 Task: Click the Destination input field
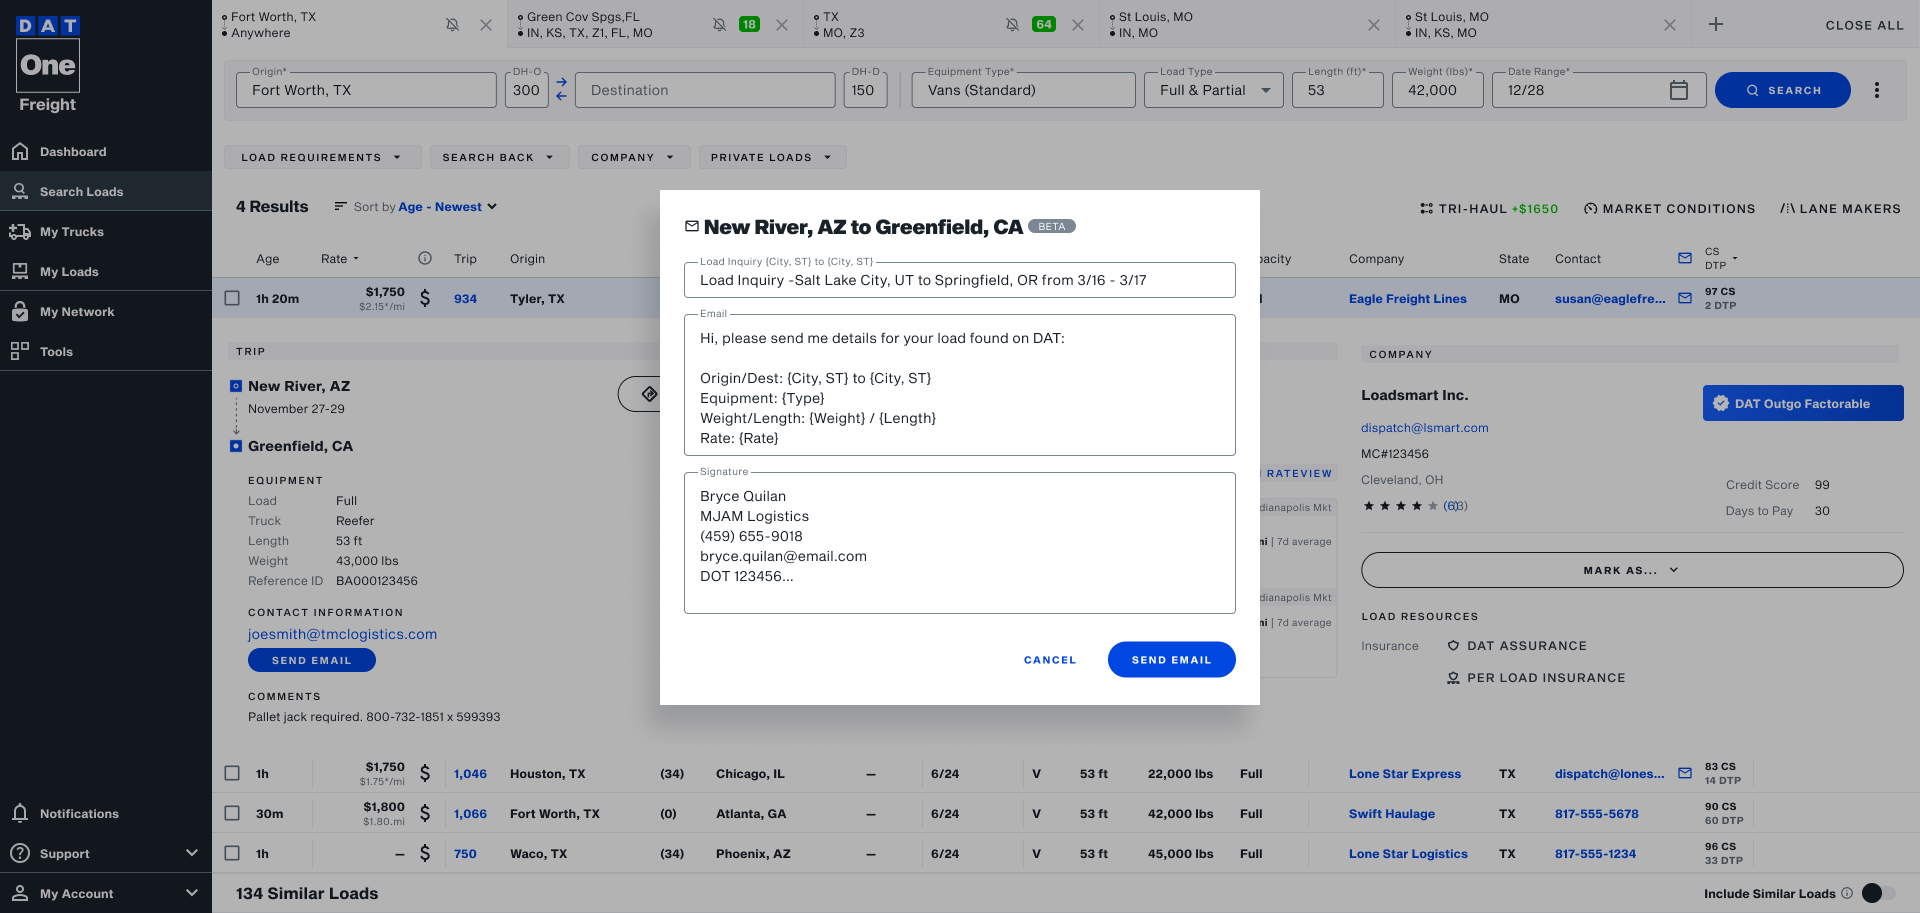coord(705,90)
